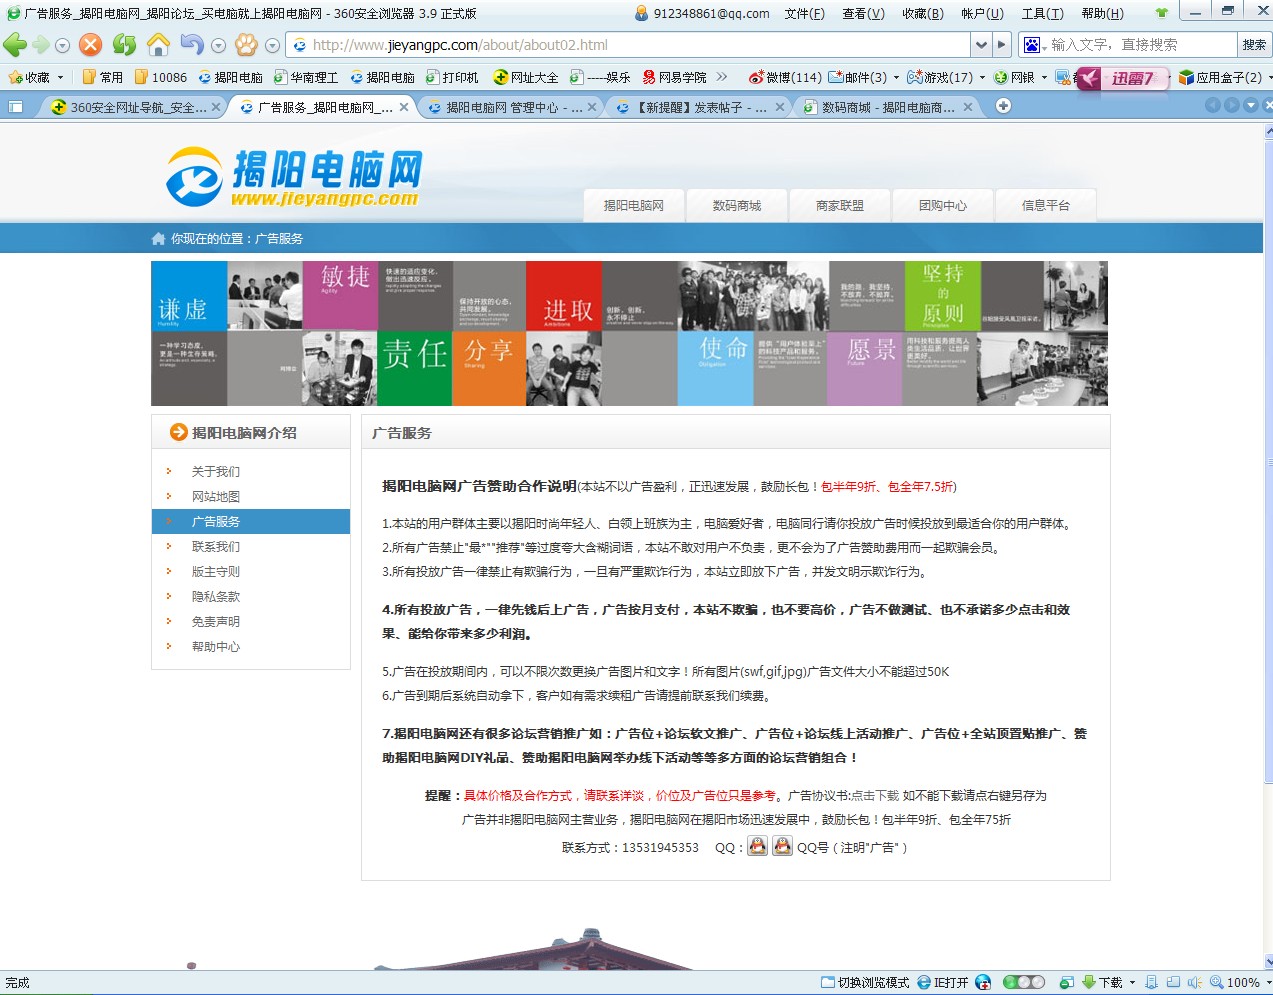Expand the 游戏 dropdown arrow
Screen dimensions: 1273x995
982,77
